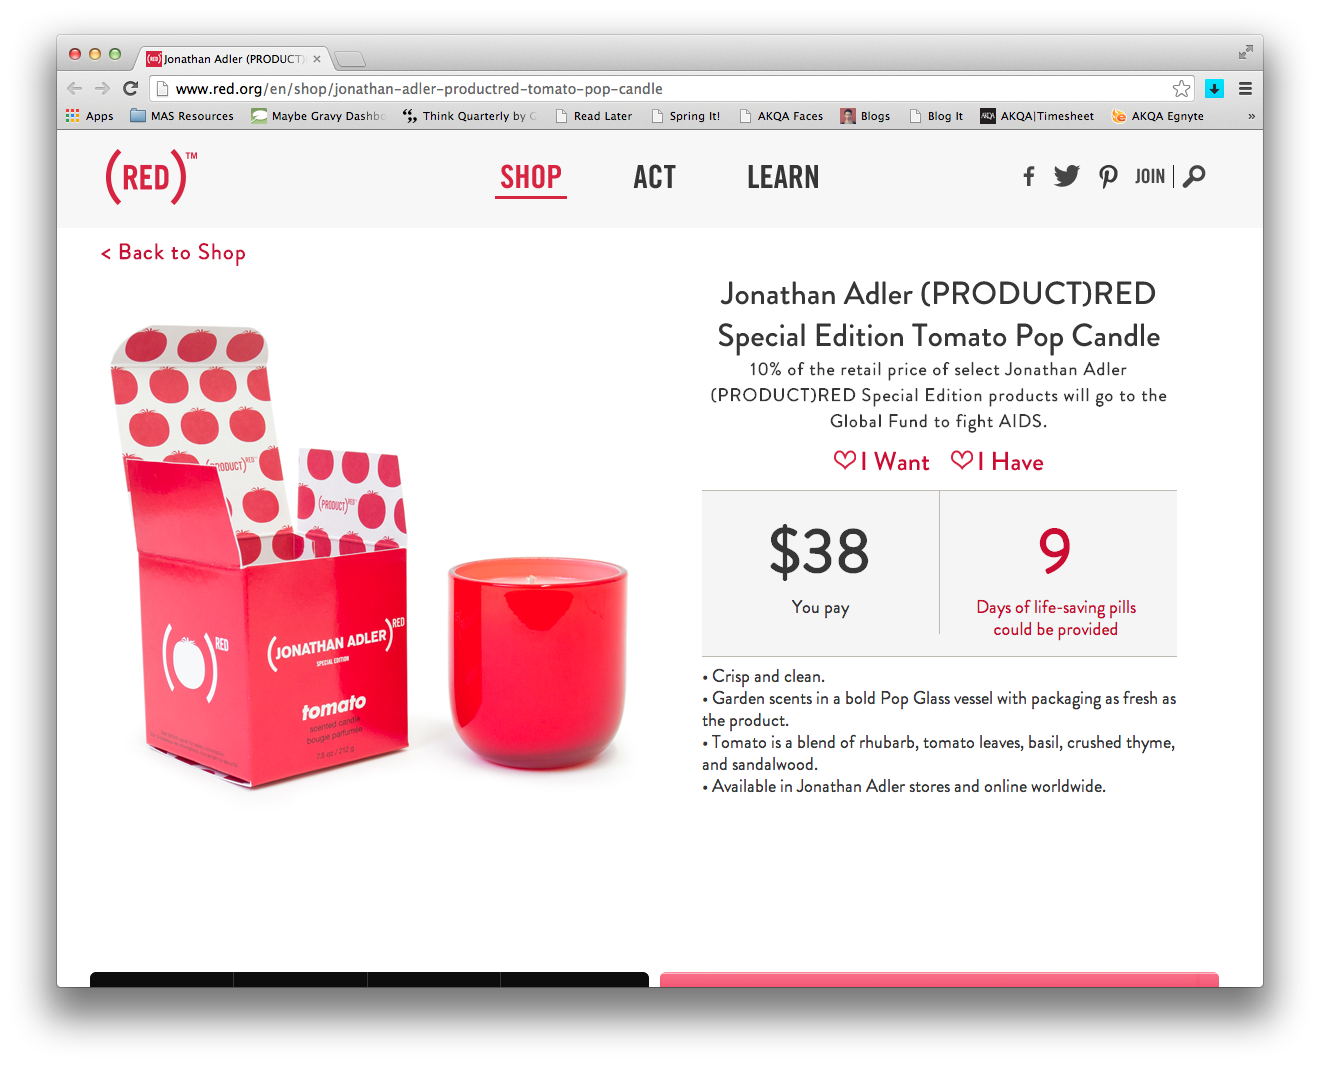Reload the page with the refresh icon
The height and width of the screenshot is (1066, 1320).
coord(130,89)
